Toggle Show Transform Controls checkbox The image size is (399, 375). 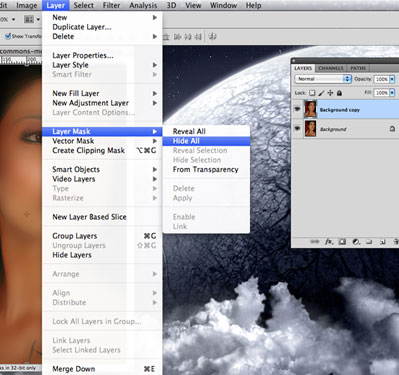pos(8,36)
